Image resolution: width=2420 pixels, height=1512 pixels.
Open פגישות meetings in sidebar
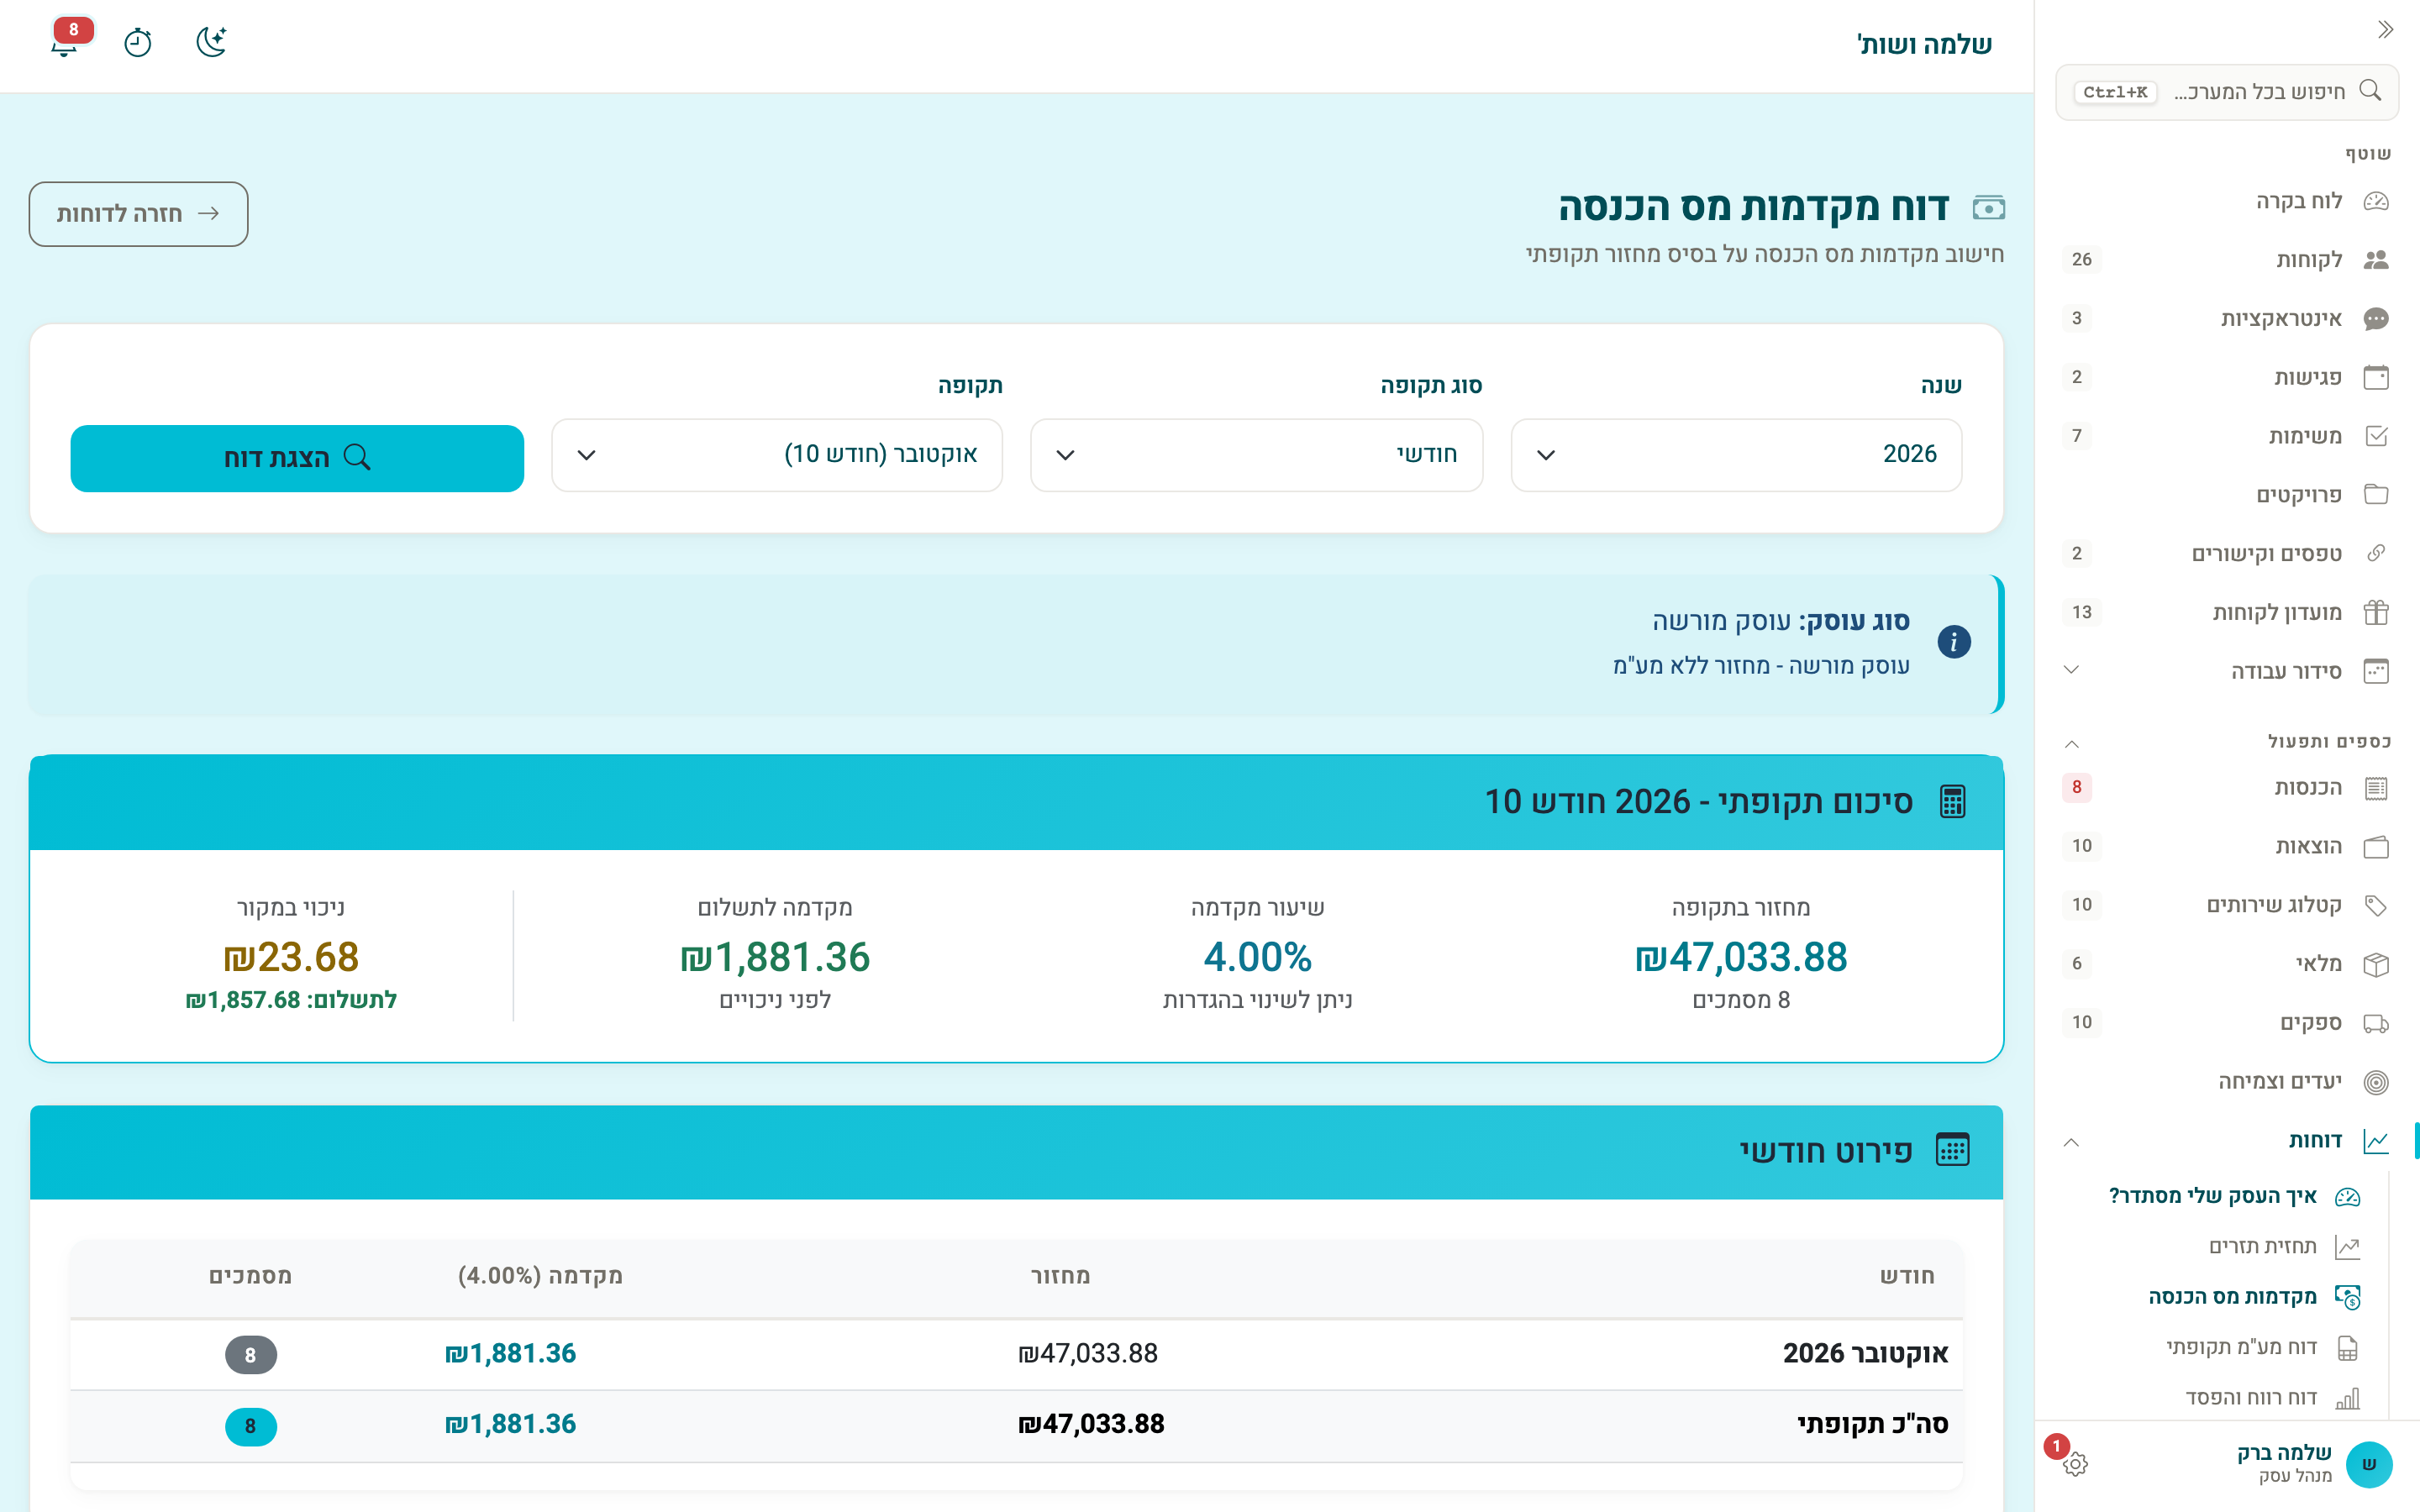click(x=2226, y=377)
